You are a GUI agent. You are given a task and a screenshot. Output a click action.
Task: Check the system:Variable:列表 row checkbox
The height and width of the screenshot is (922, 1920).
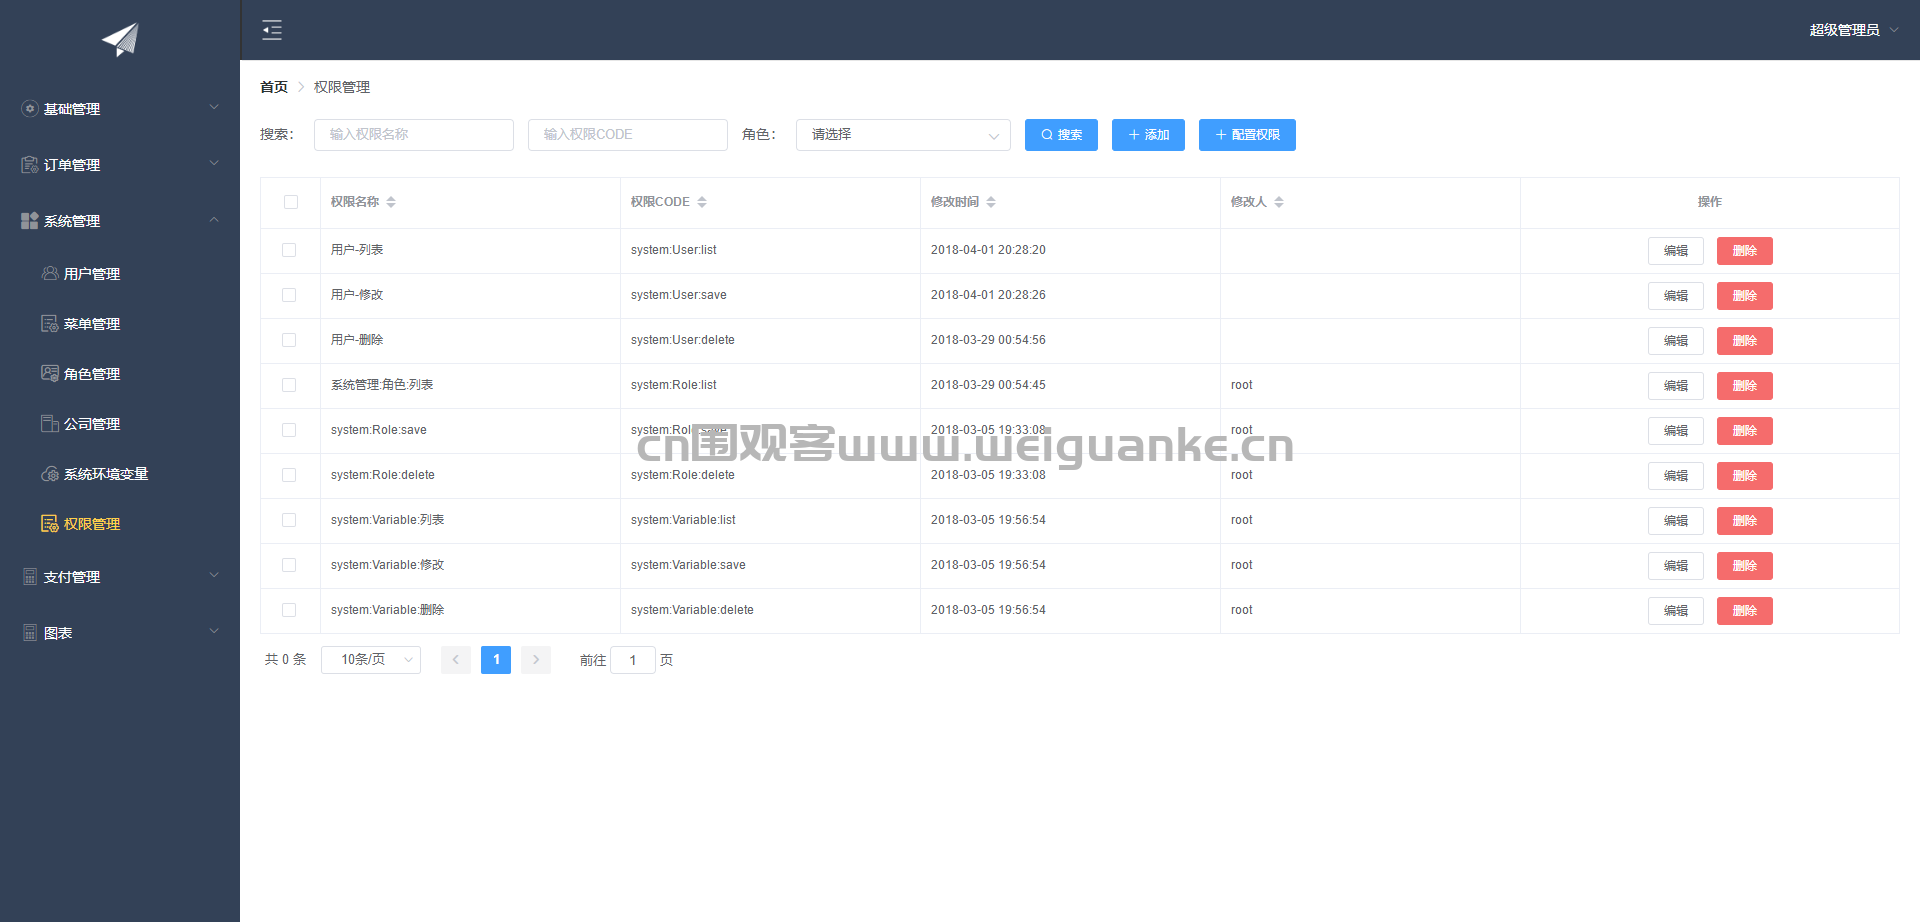coord(289,520)
